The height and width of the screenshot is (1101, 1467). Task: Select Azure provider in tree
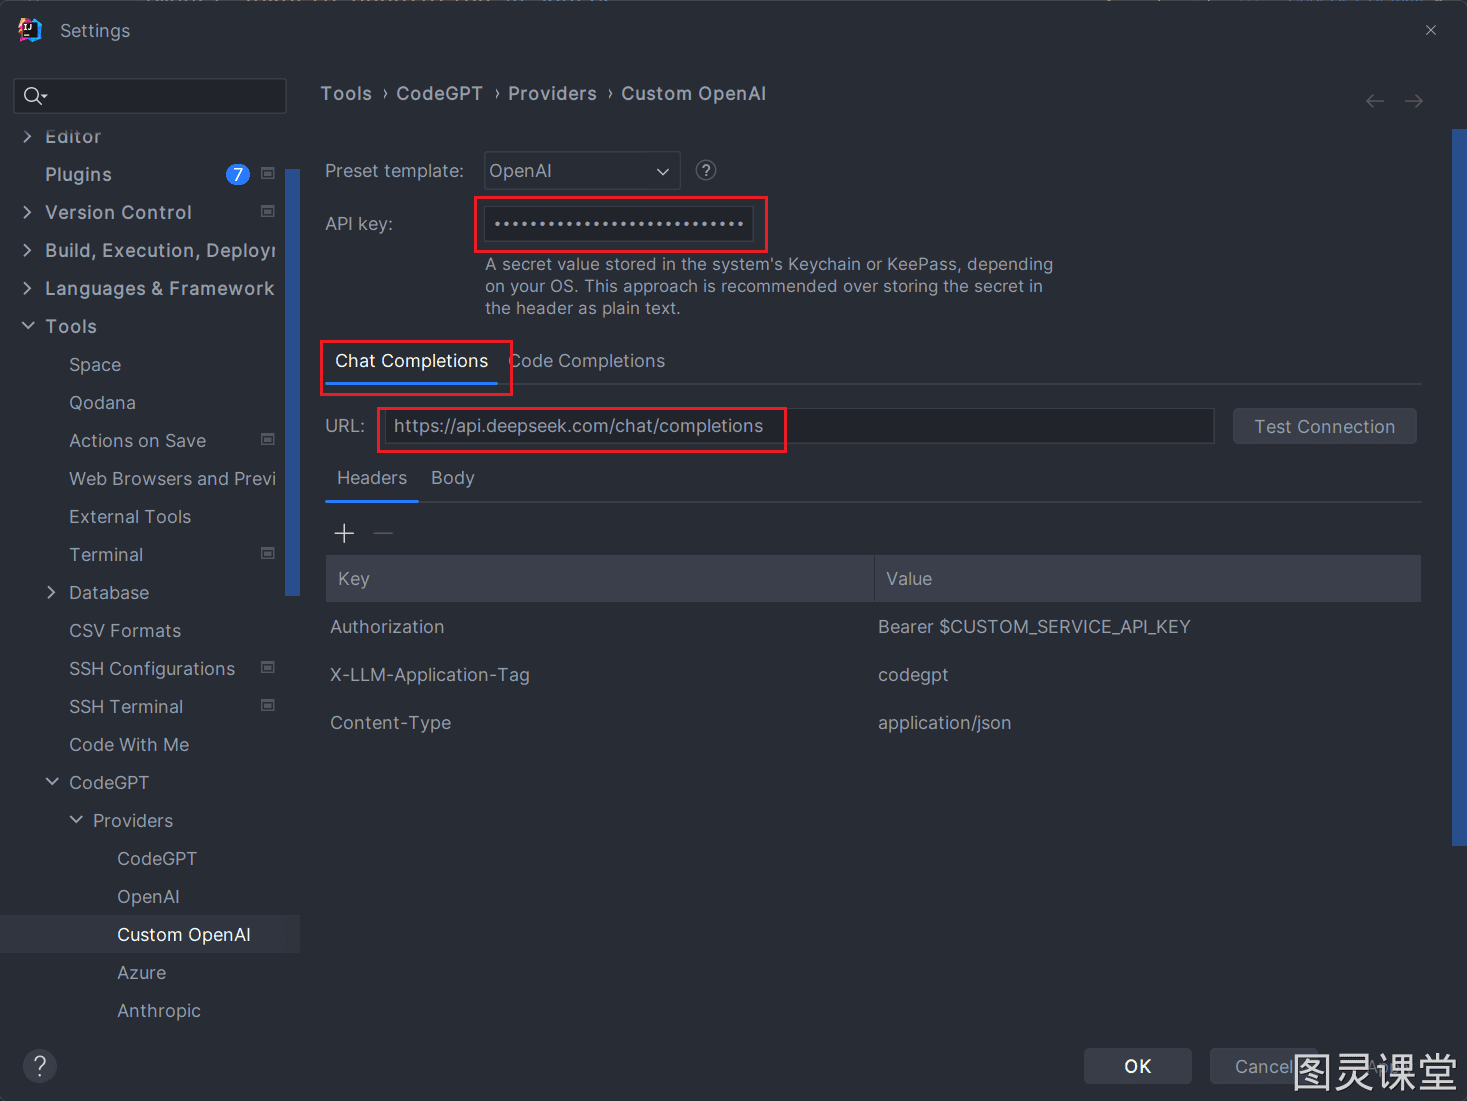(x=142, y=973)
